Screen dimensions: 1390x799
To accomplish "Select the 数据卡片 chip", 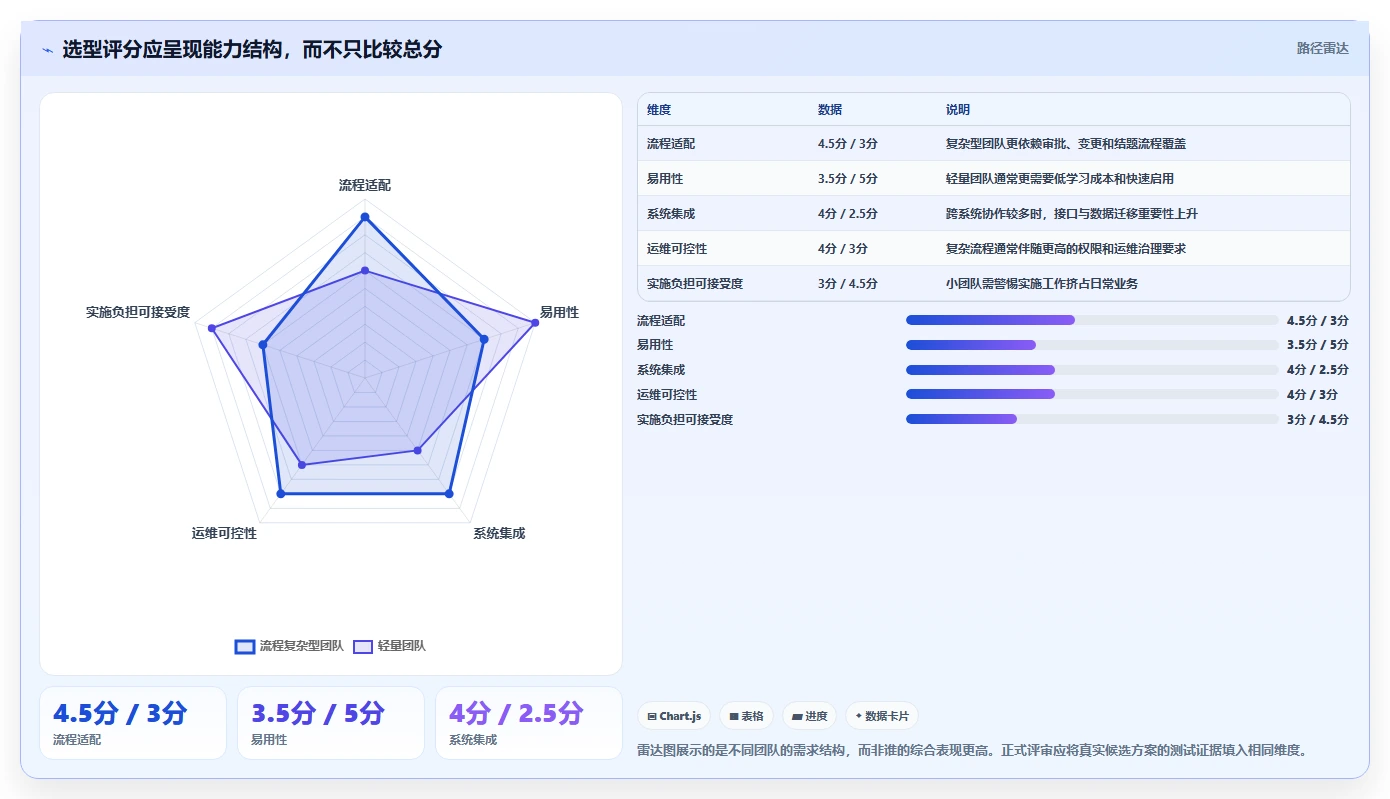I will coord(882,716).
